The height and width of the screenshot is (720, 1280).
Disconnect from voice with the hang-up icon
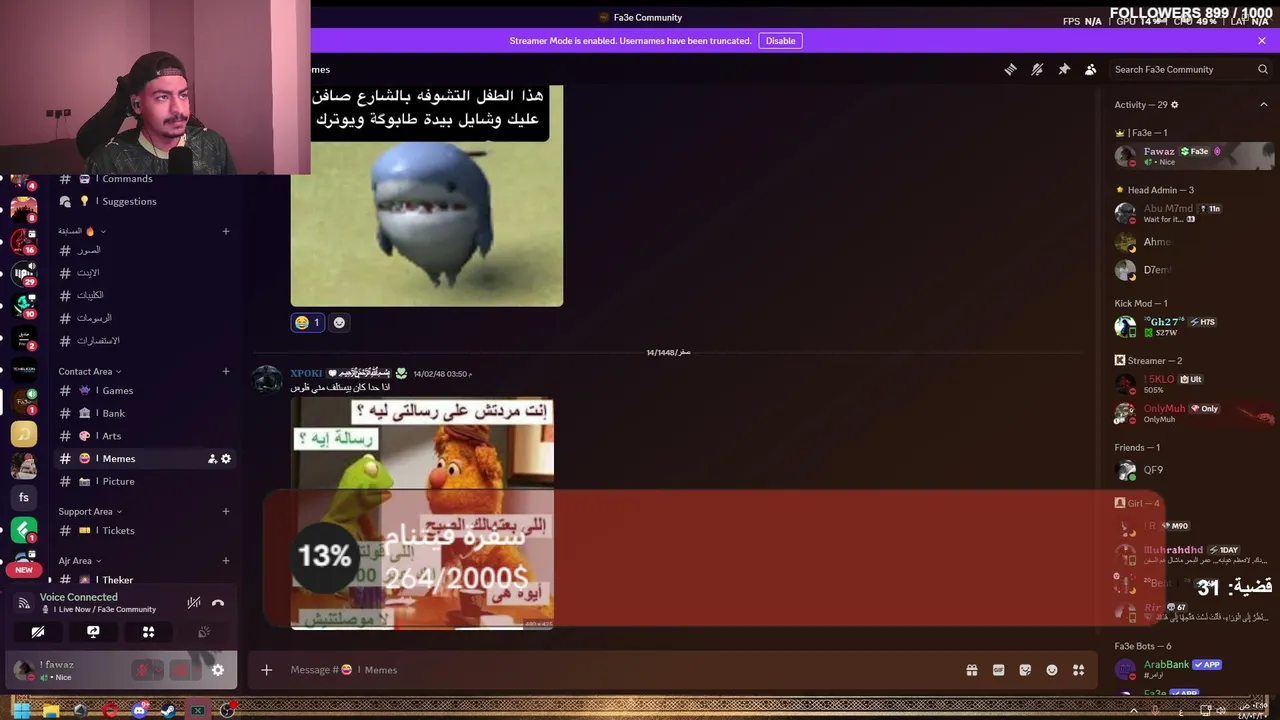coord(218,603)
